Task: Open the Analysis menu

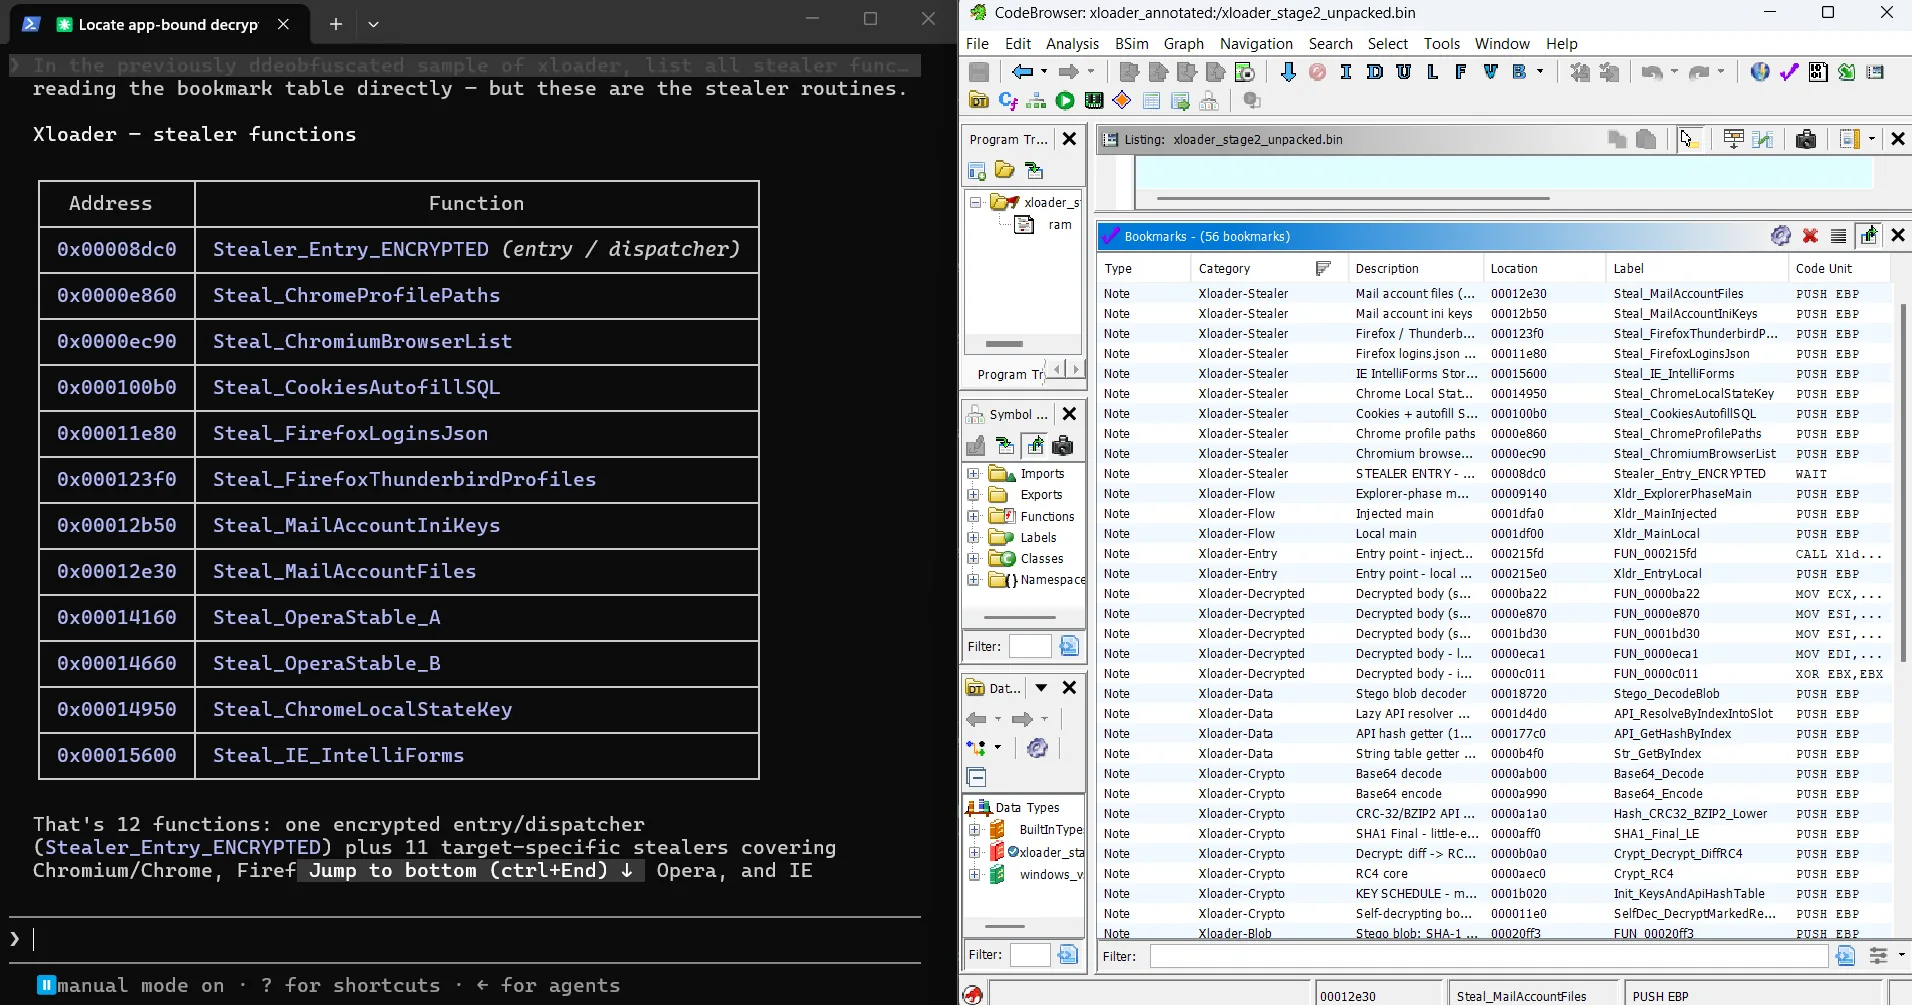Action: (x=1072, y=43)
